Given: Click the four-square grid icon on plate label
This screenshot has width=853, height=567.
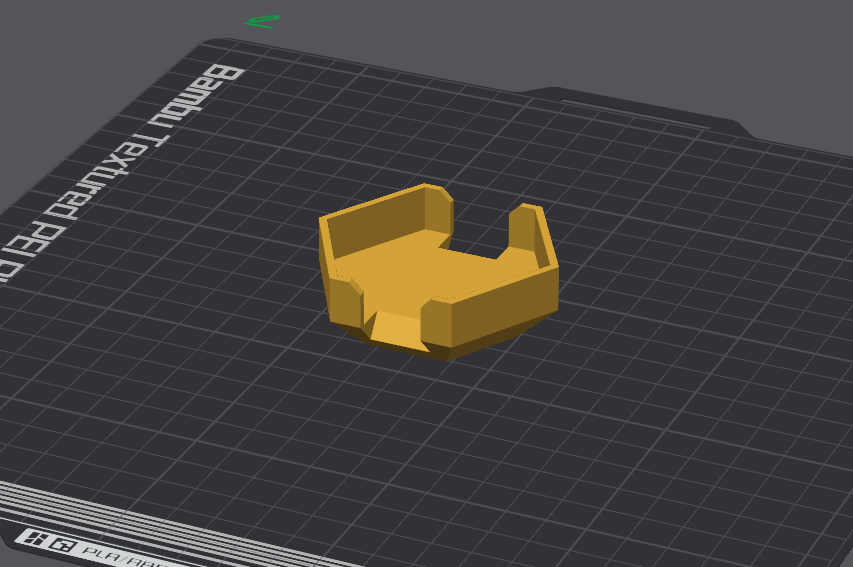Looking at the screenshot, I should click(35, 539).
